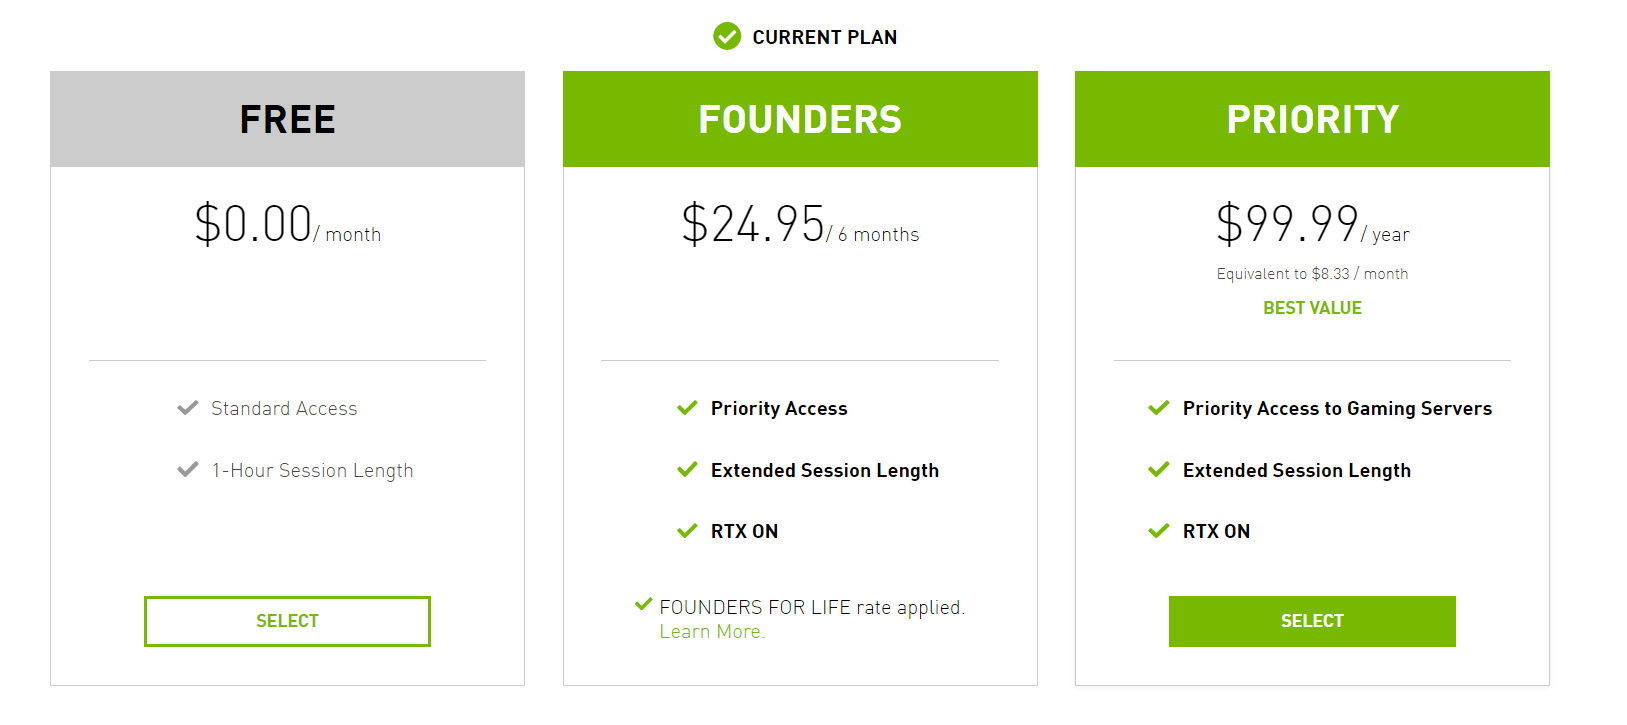Click the Priority plan RTX ON checkmark
The height and width of the screenshot is (725, 1627).
pyautogui.click(x=1159, y=531)
